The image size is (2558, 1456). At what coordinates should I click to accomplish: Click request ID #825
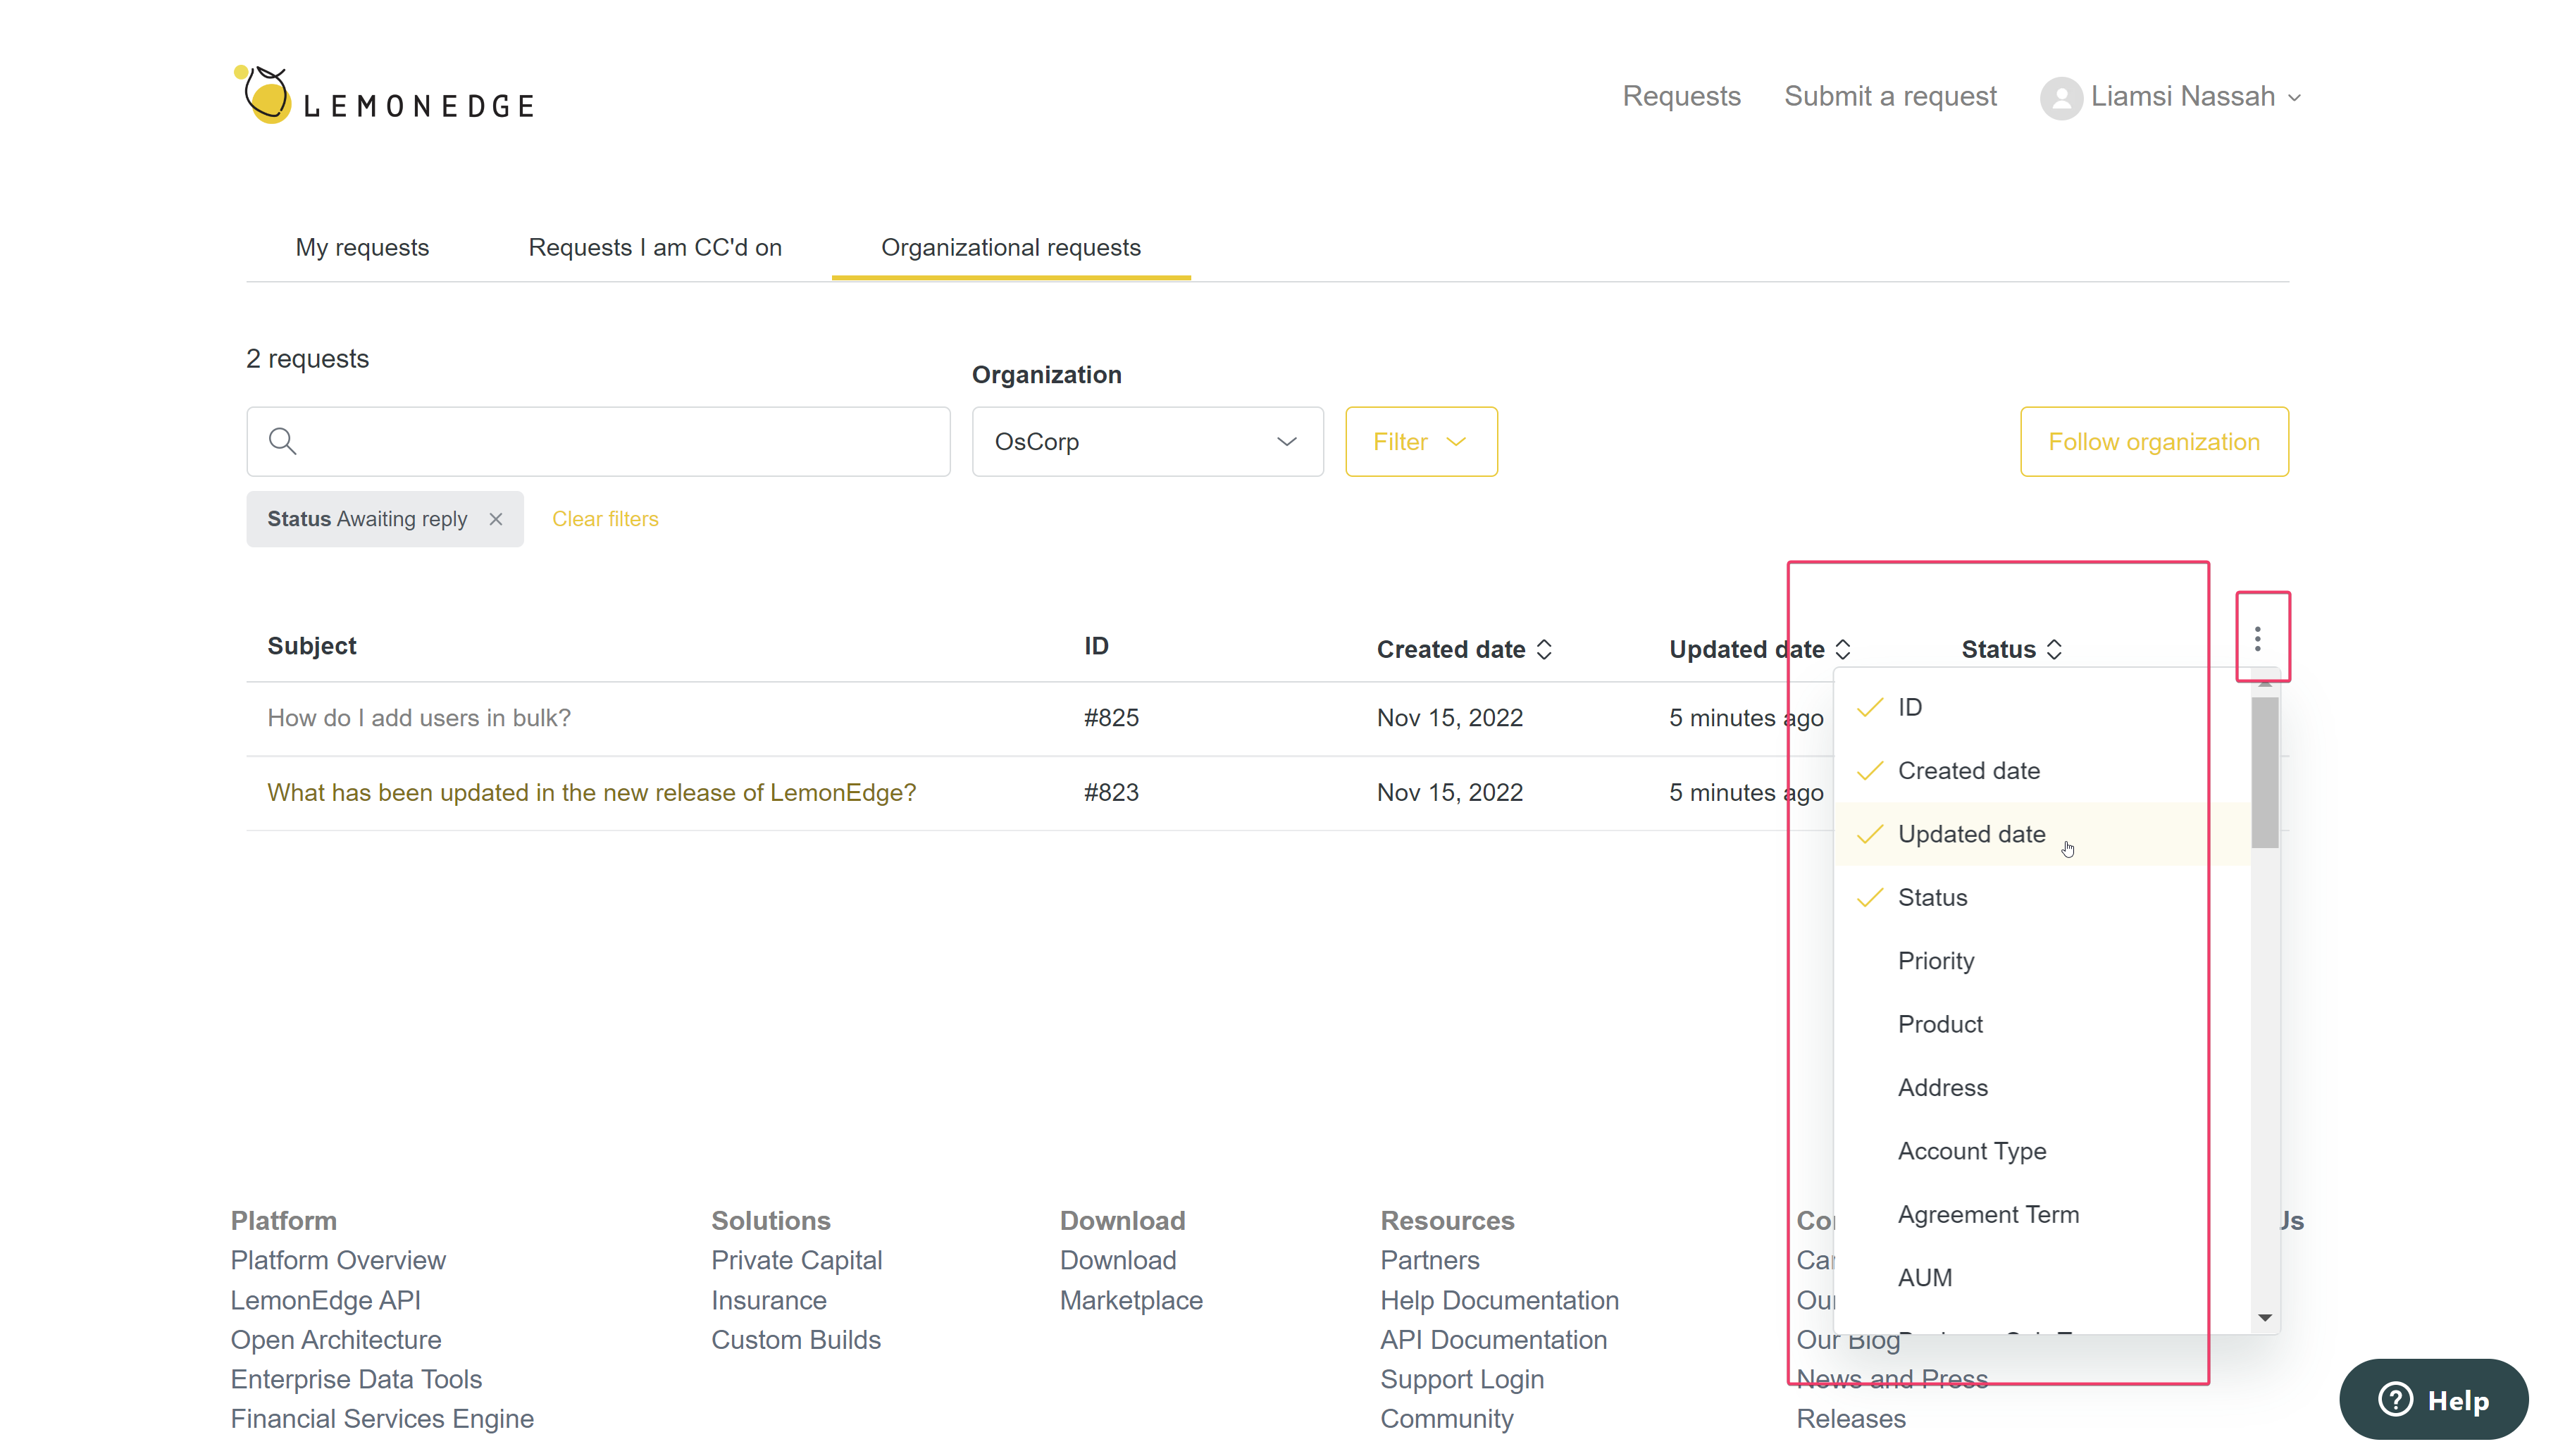[x=1111, y=718]
